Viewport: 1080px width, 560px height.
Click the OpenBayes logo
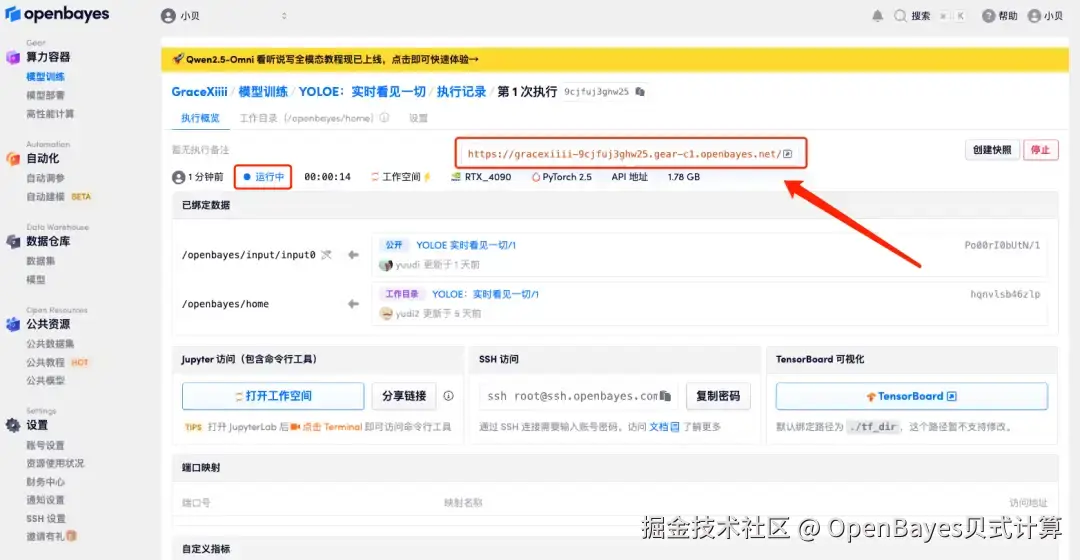coord(57,14)
